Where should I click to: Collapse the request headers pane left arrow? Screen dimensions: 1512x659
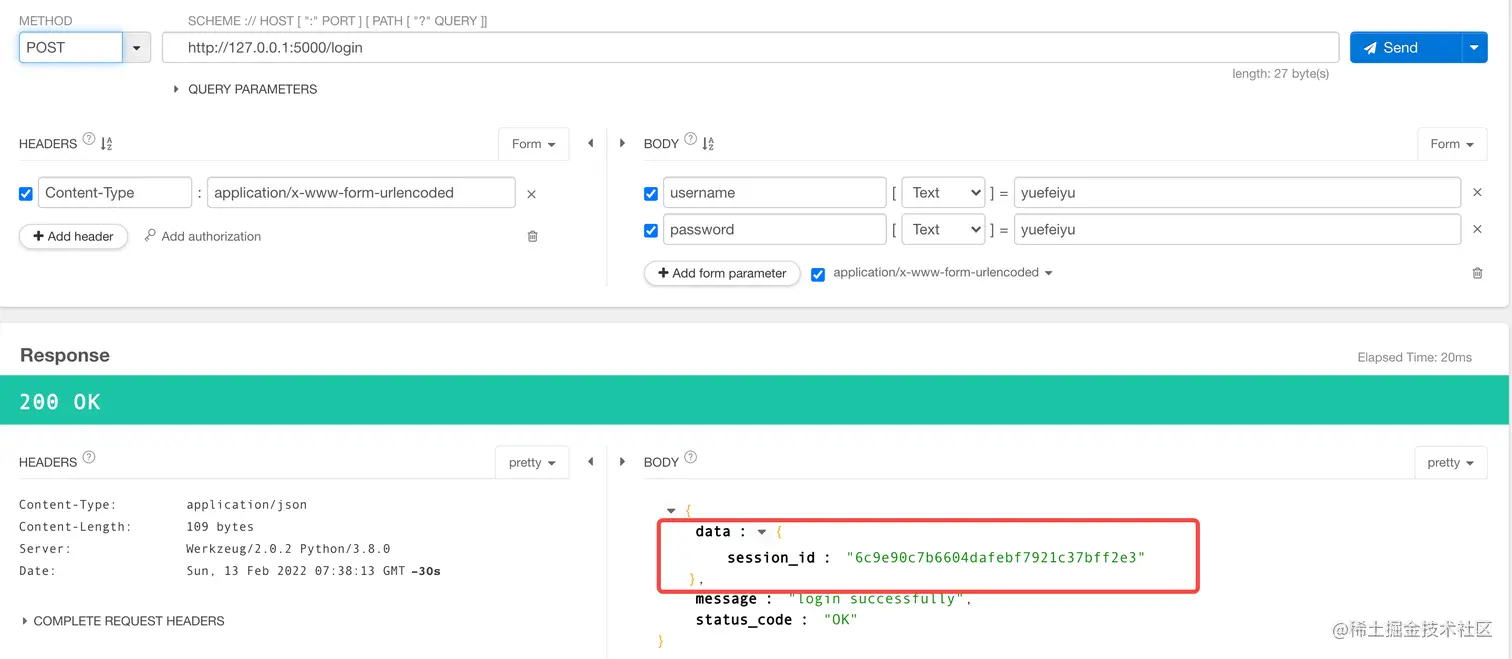[590, 143]
